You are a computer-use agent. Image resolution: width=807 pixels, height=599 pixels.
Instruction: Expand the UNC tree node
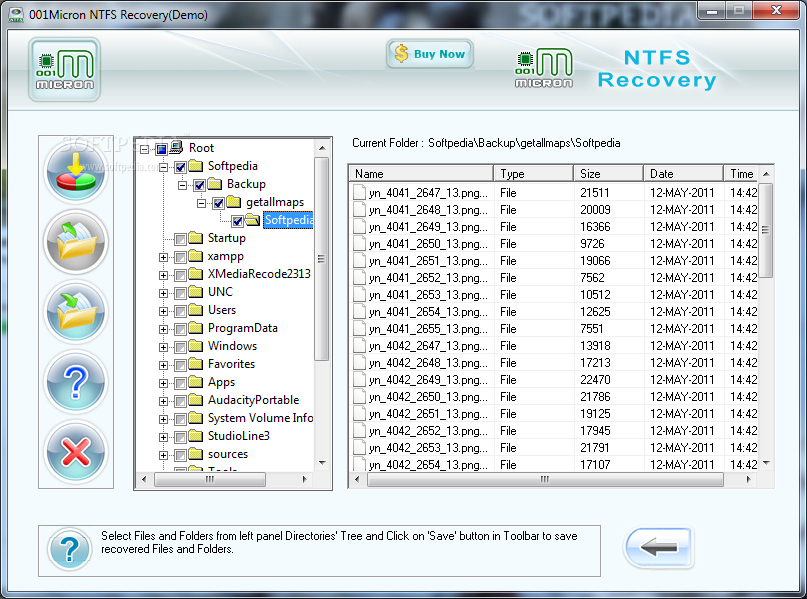[x=163, y=293]
